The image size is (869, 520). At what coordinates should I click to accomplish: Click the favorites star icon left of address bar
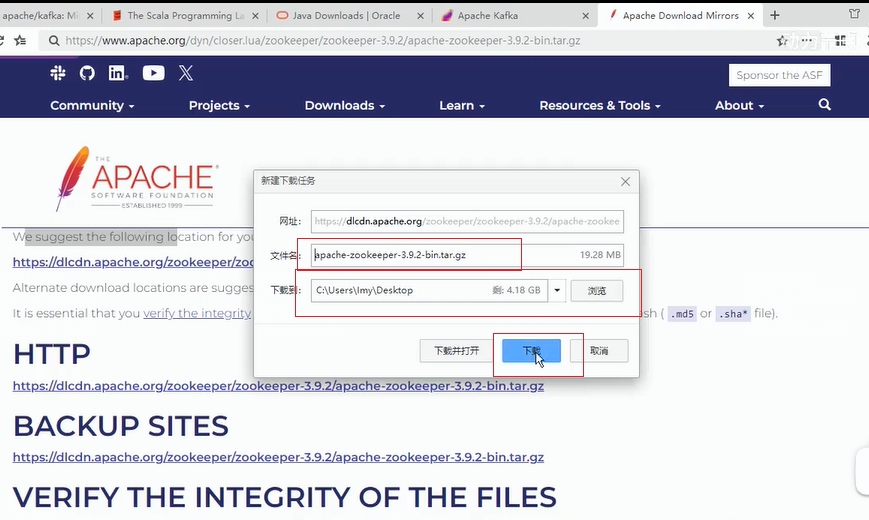click(x=21, y=40)
